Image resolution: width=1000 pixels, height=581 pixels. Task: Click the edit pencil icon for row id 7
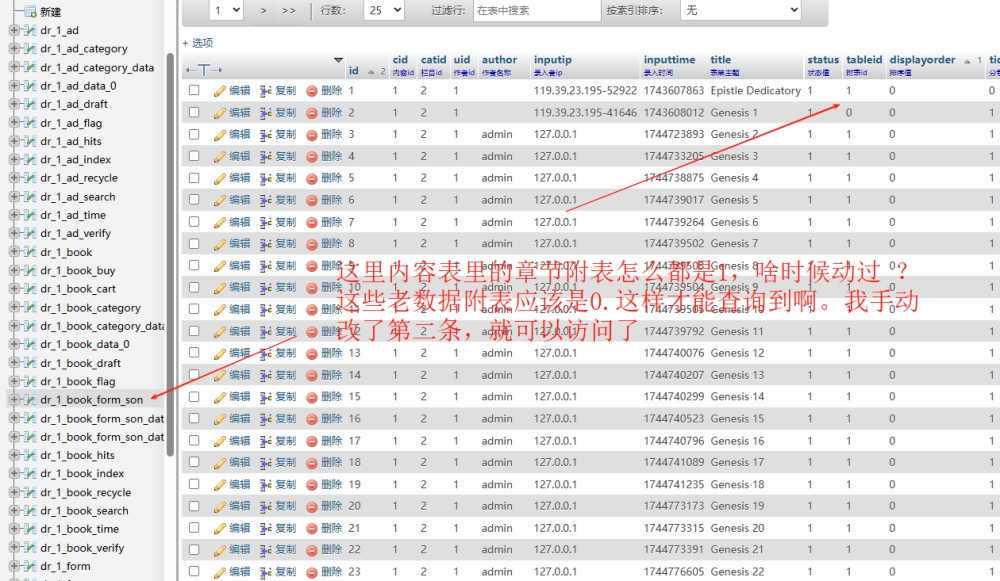(x=220, y=223)
